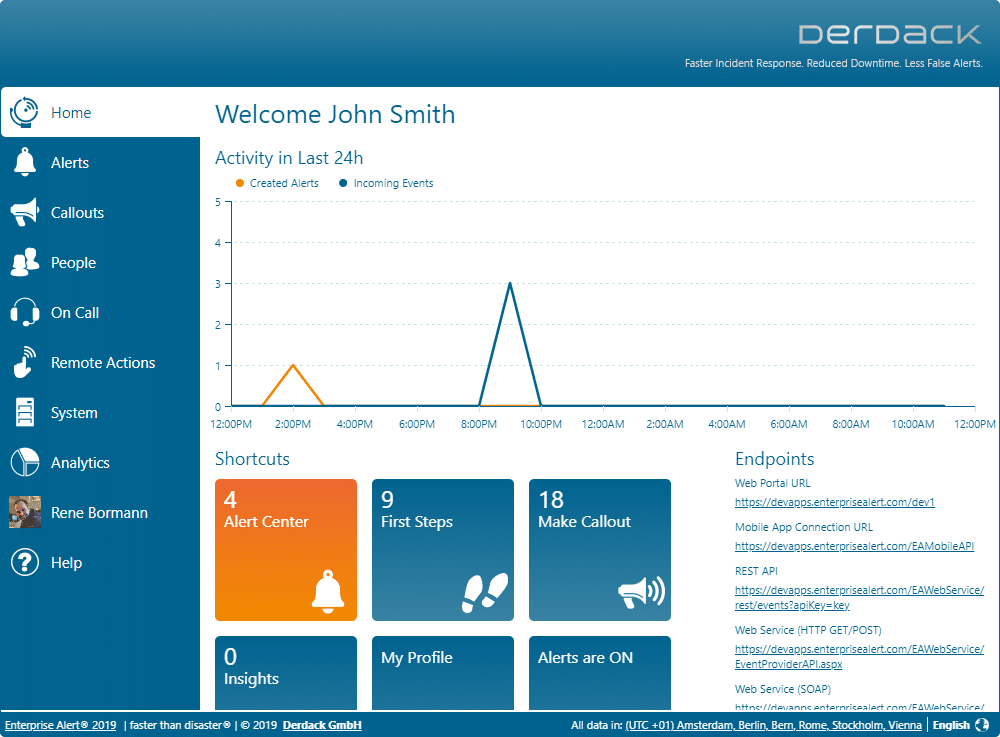This screenshot has width=1000, height=737.
Task: Change the UTC +01 timezone setting
Action: [x=773, y=725]
